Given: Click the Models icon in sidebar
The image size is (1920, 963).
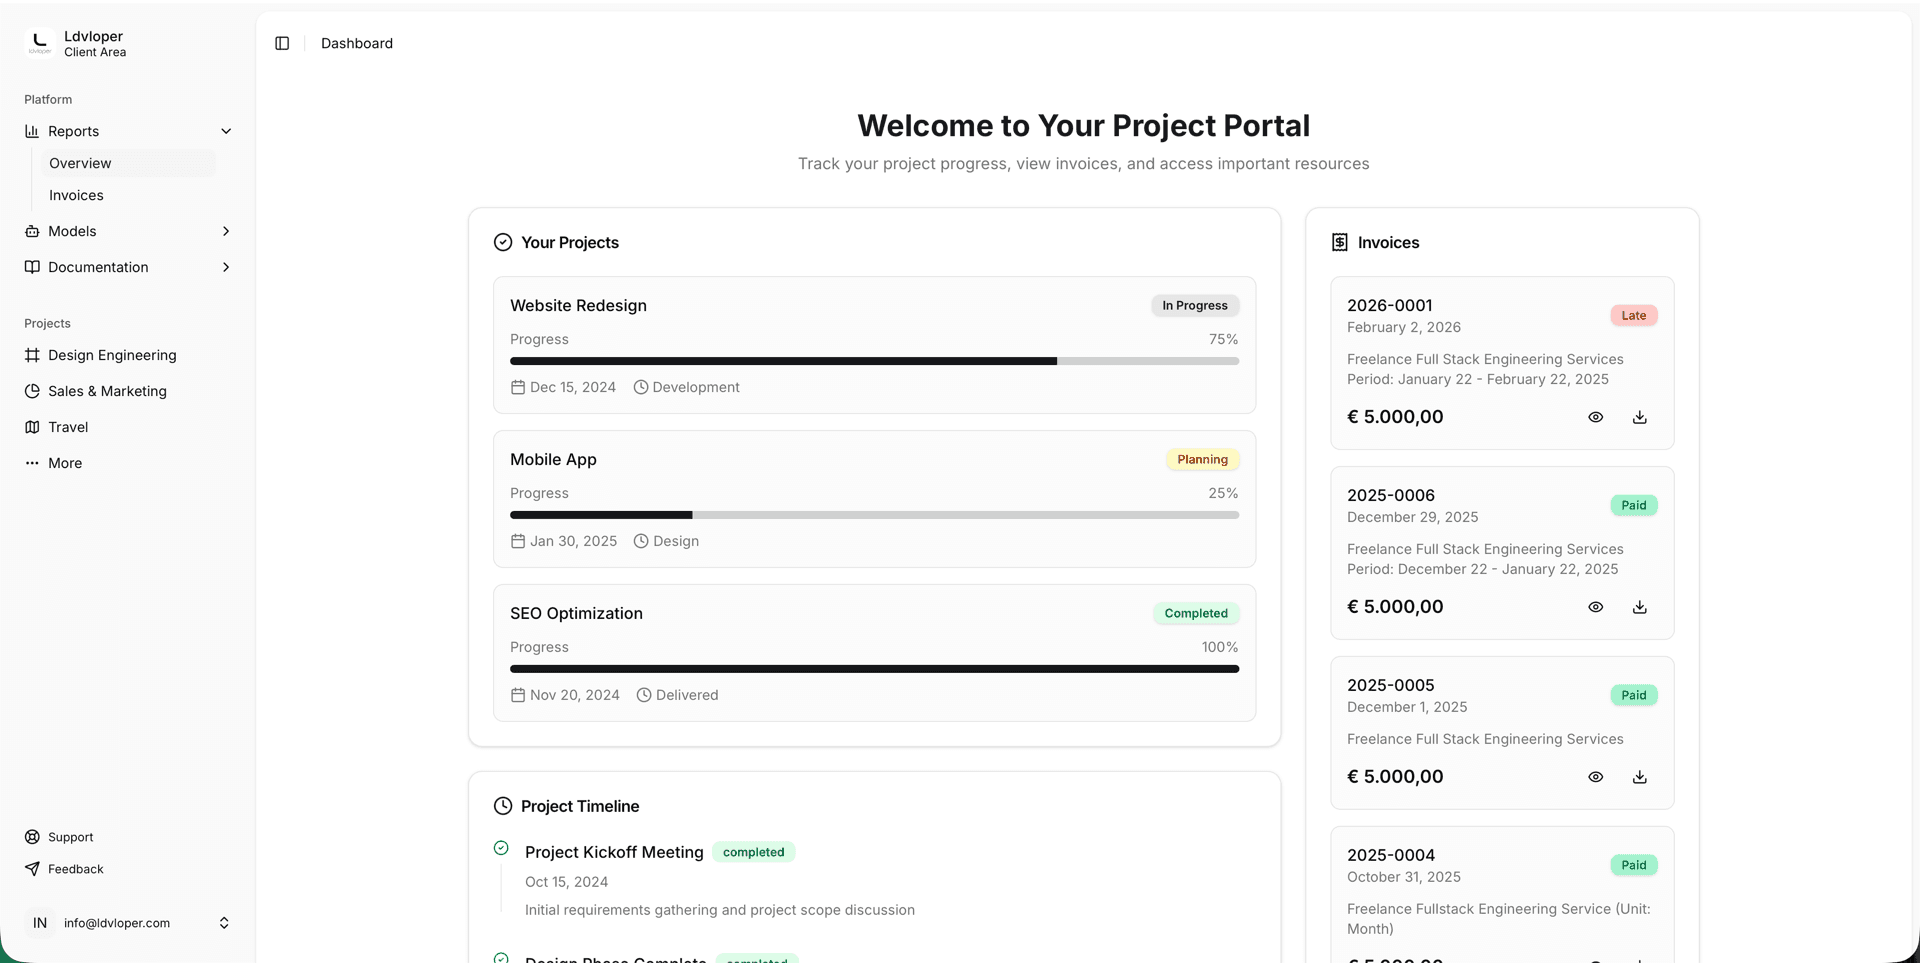Looking at the screenshot, I should click(31, 231).
